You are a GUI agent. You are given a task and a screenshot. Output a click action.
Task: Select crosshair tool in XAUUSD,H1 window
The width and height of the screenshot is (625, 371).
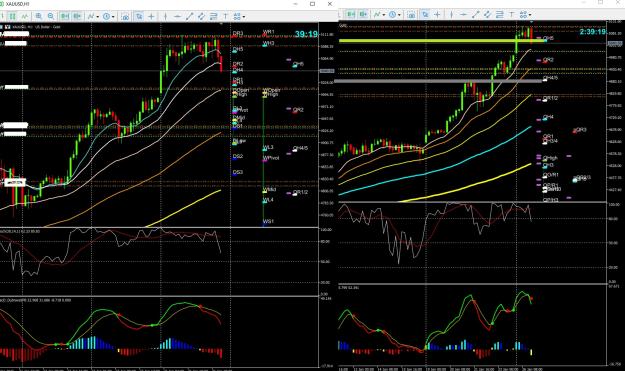point(151,16)
